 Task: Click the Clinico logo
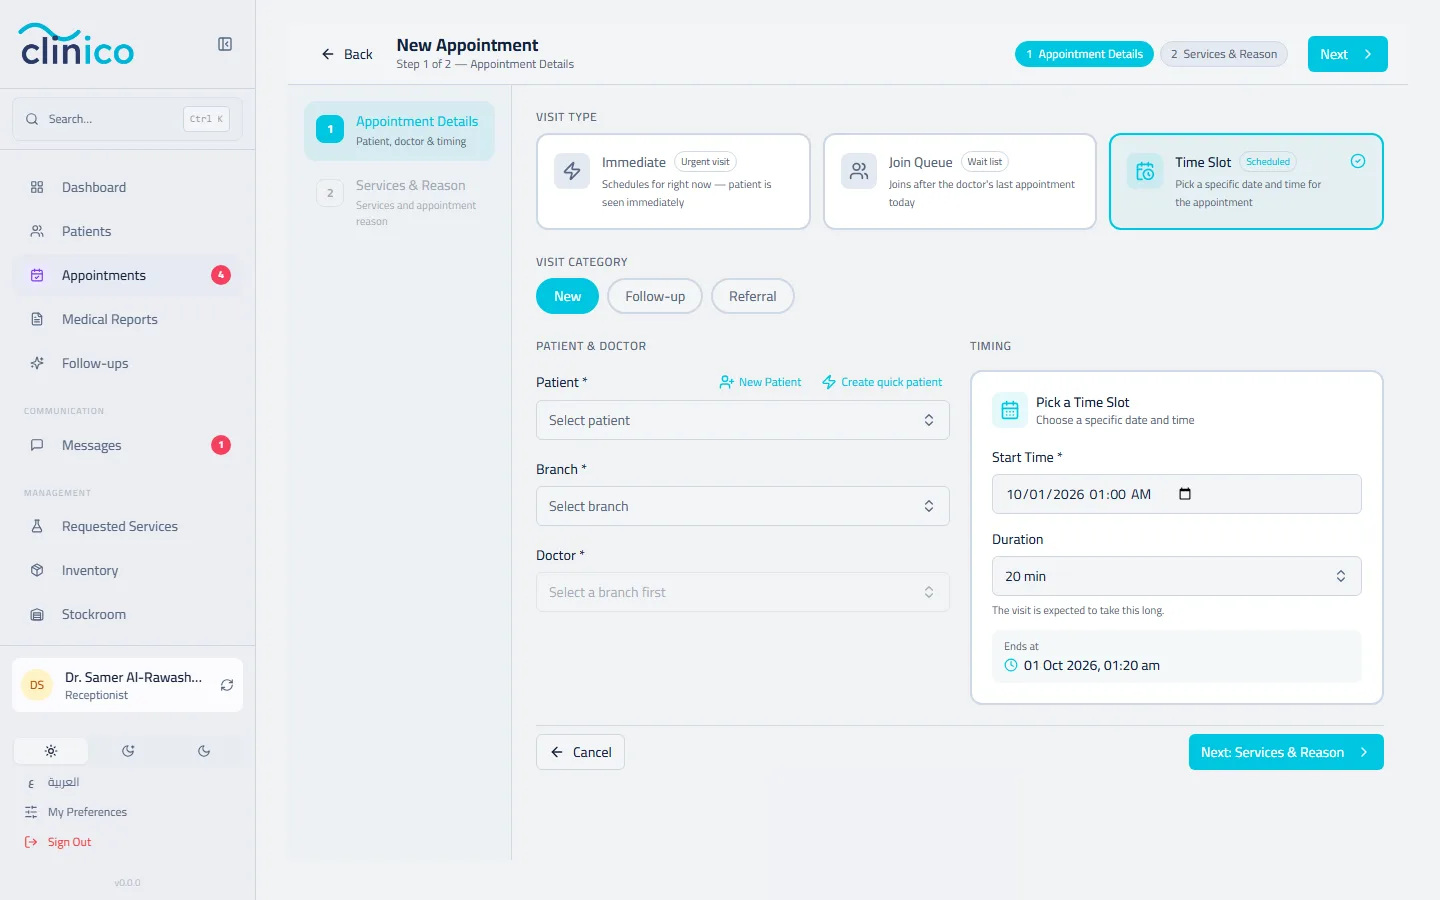tap(77, 44)
